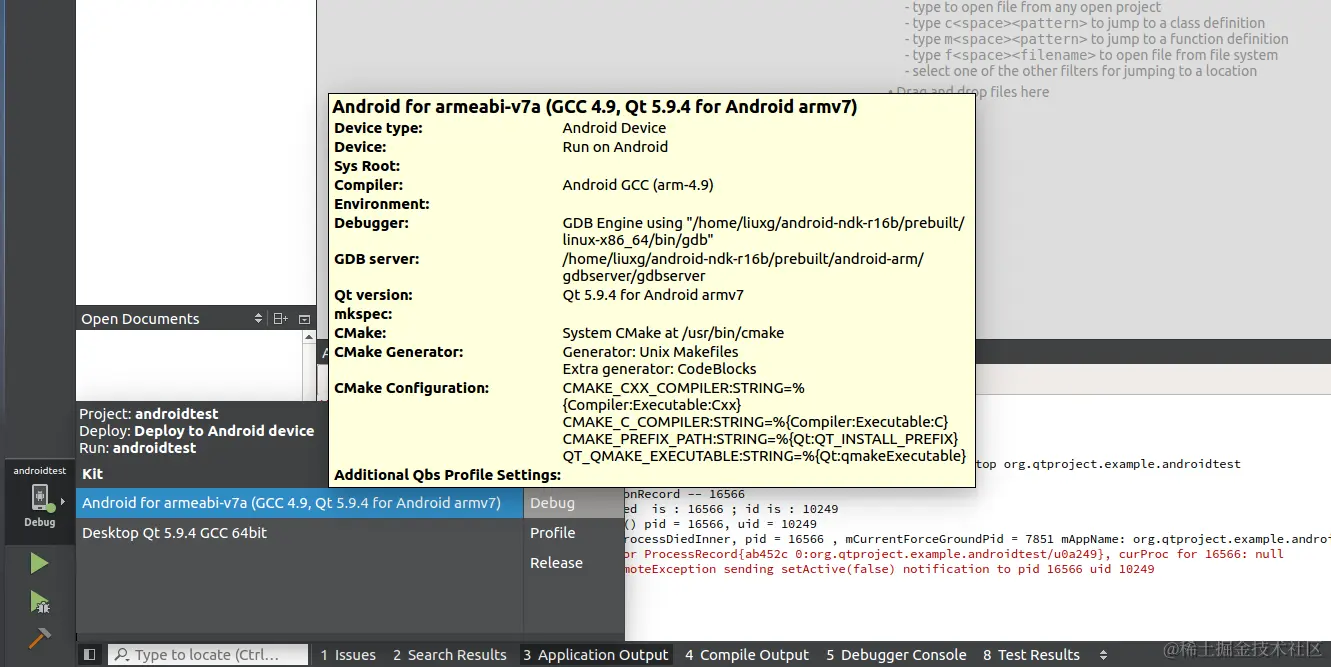Click the Run: androidtest label
The width and height of the screenshot is (1331, 667).
click(x=138, y=448)
